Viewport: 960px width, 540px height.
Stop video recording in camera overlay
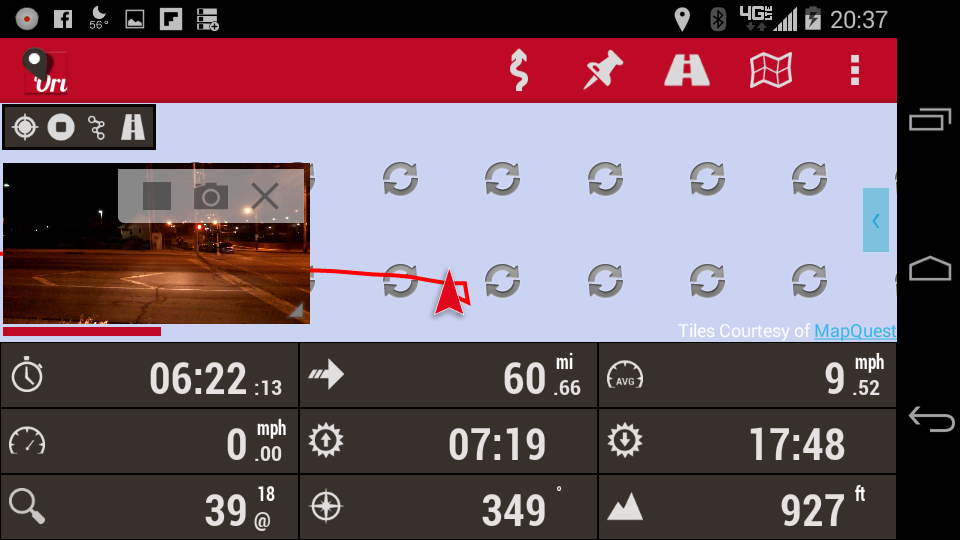point(157,197)
